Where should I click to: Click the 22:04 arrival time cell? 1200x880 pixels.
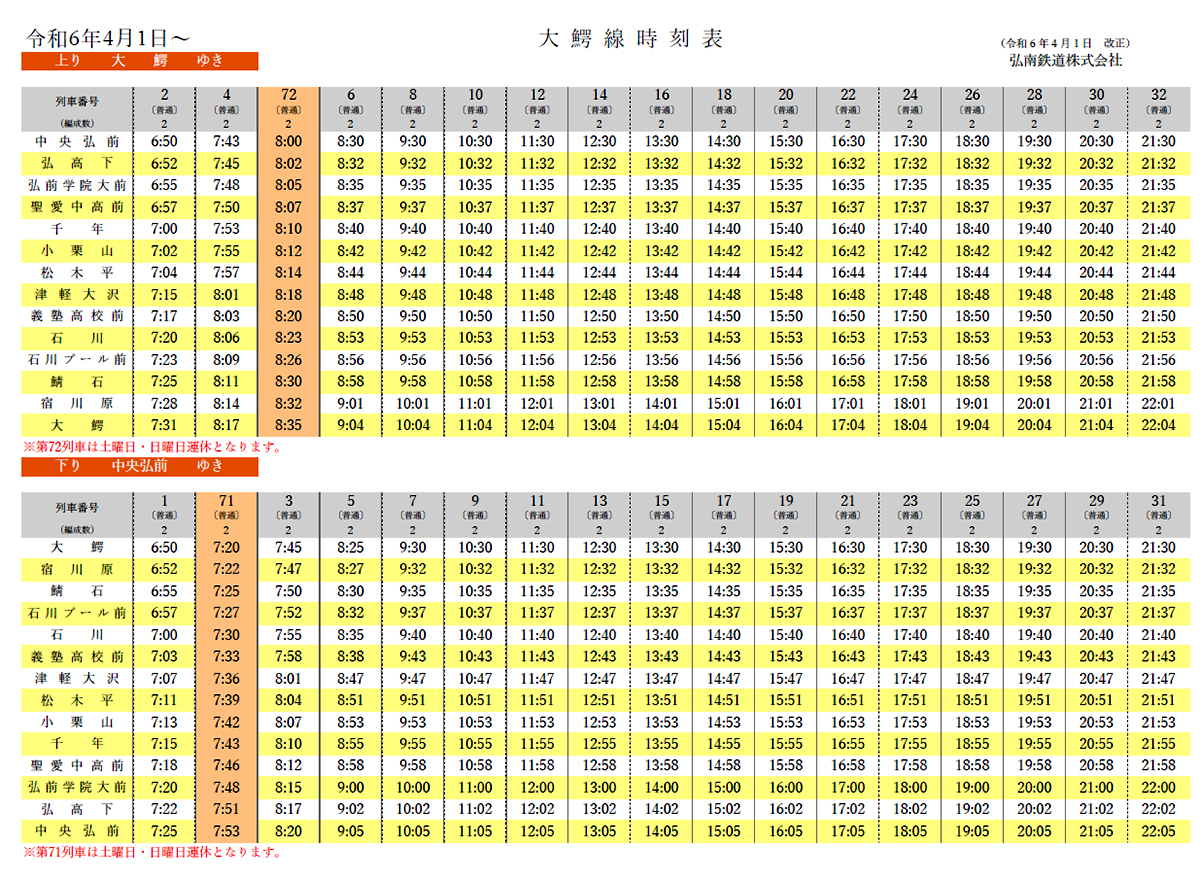[x=1158, y=425]
